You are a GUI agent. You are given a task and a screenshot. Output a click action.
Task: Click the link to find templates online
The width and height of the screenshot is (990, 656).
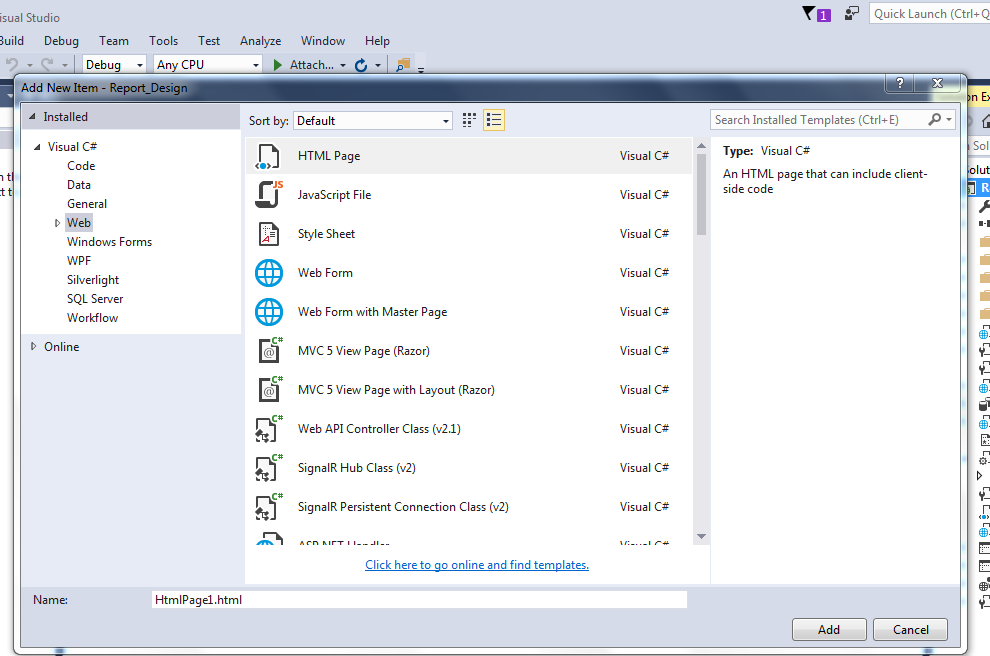pos(477,565)
